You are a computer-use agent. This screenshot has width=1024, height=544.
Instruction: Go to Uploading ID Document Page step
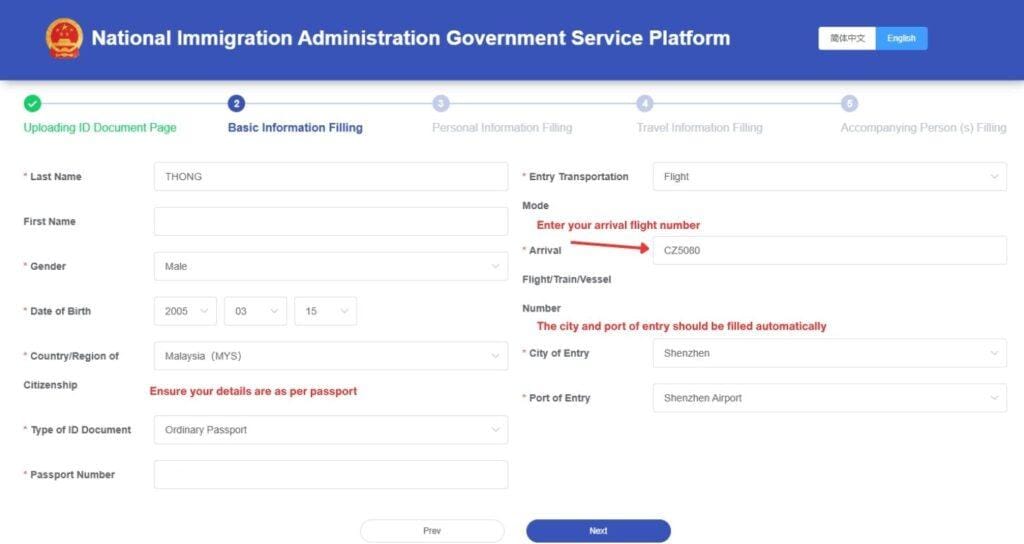tap(100, 127)
